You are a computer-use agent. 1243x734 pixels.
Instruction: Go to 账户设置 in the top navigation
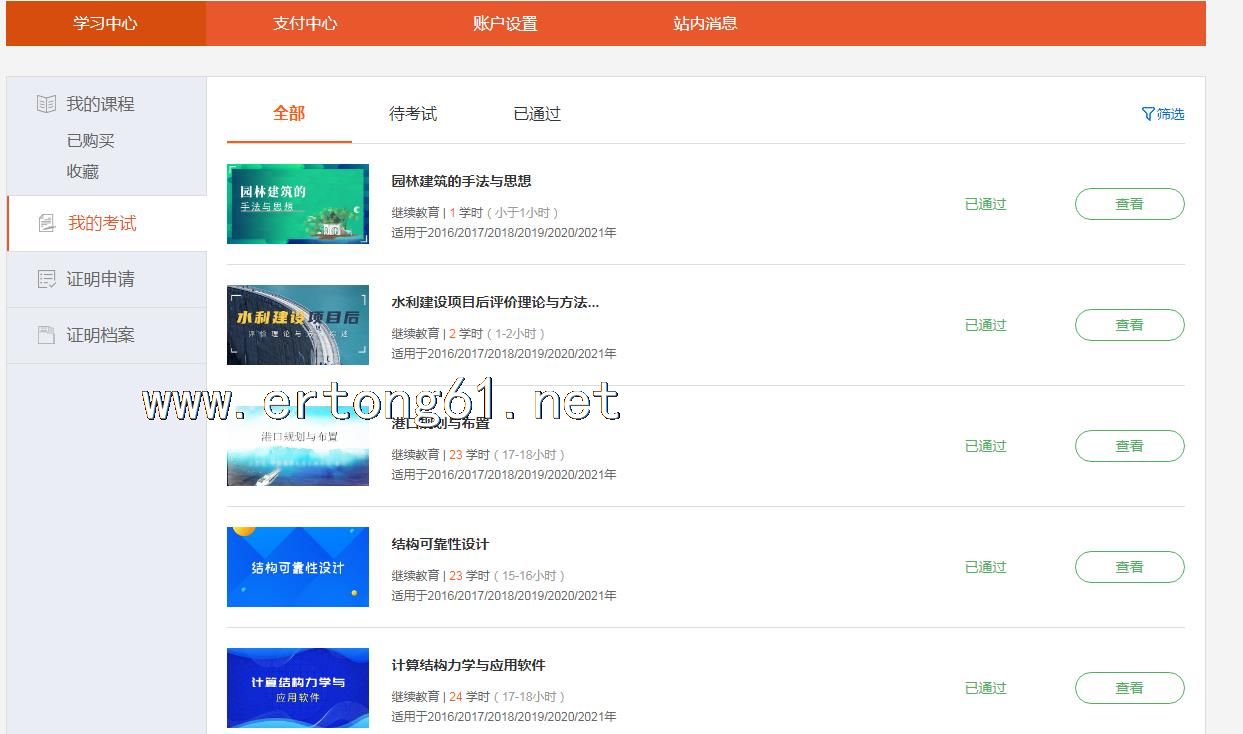505,23
